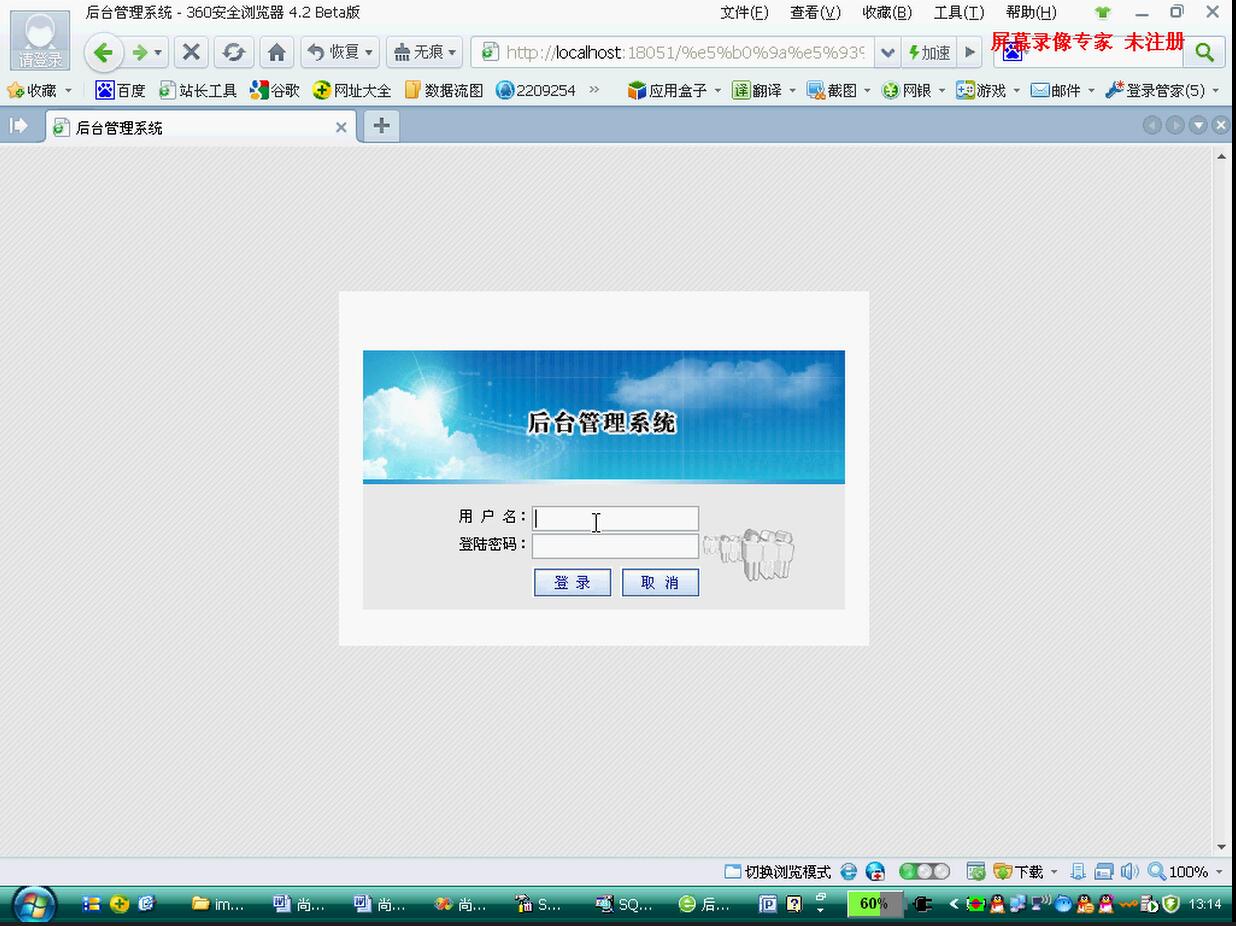The height and width of the screenshot is (926, 1236).
Task: Click the 60% battery indicator in taskbar
Action: tap(874, 904)
